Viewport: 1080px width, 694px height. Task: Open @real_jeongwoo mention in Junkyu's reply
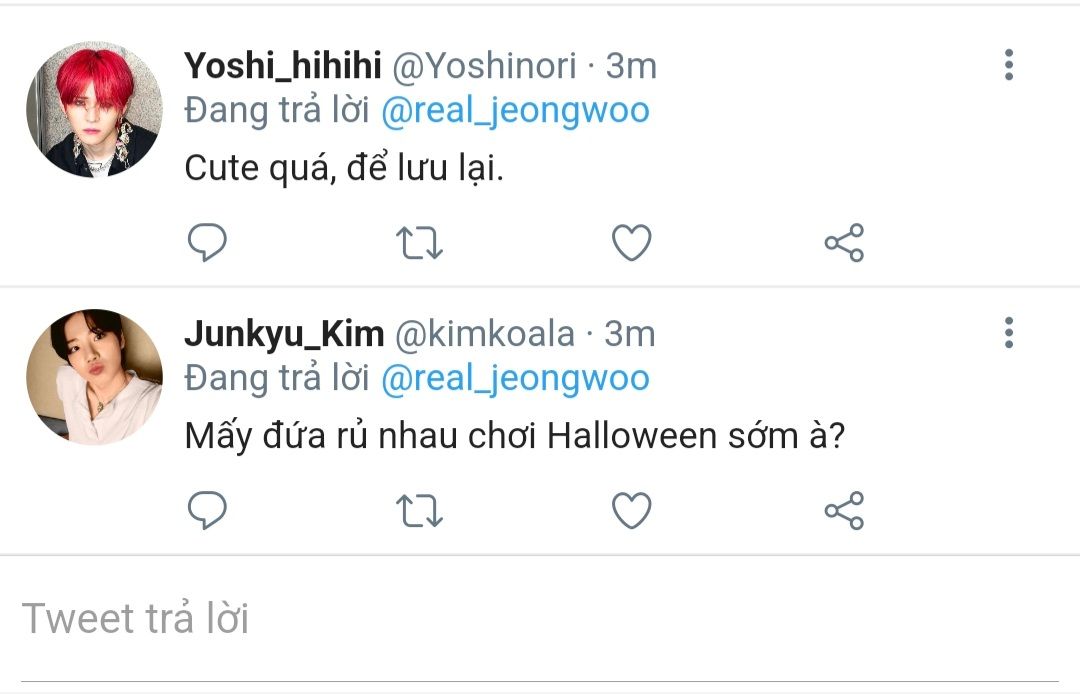tap(515, 378)
